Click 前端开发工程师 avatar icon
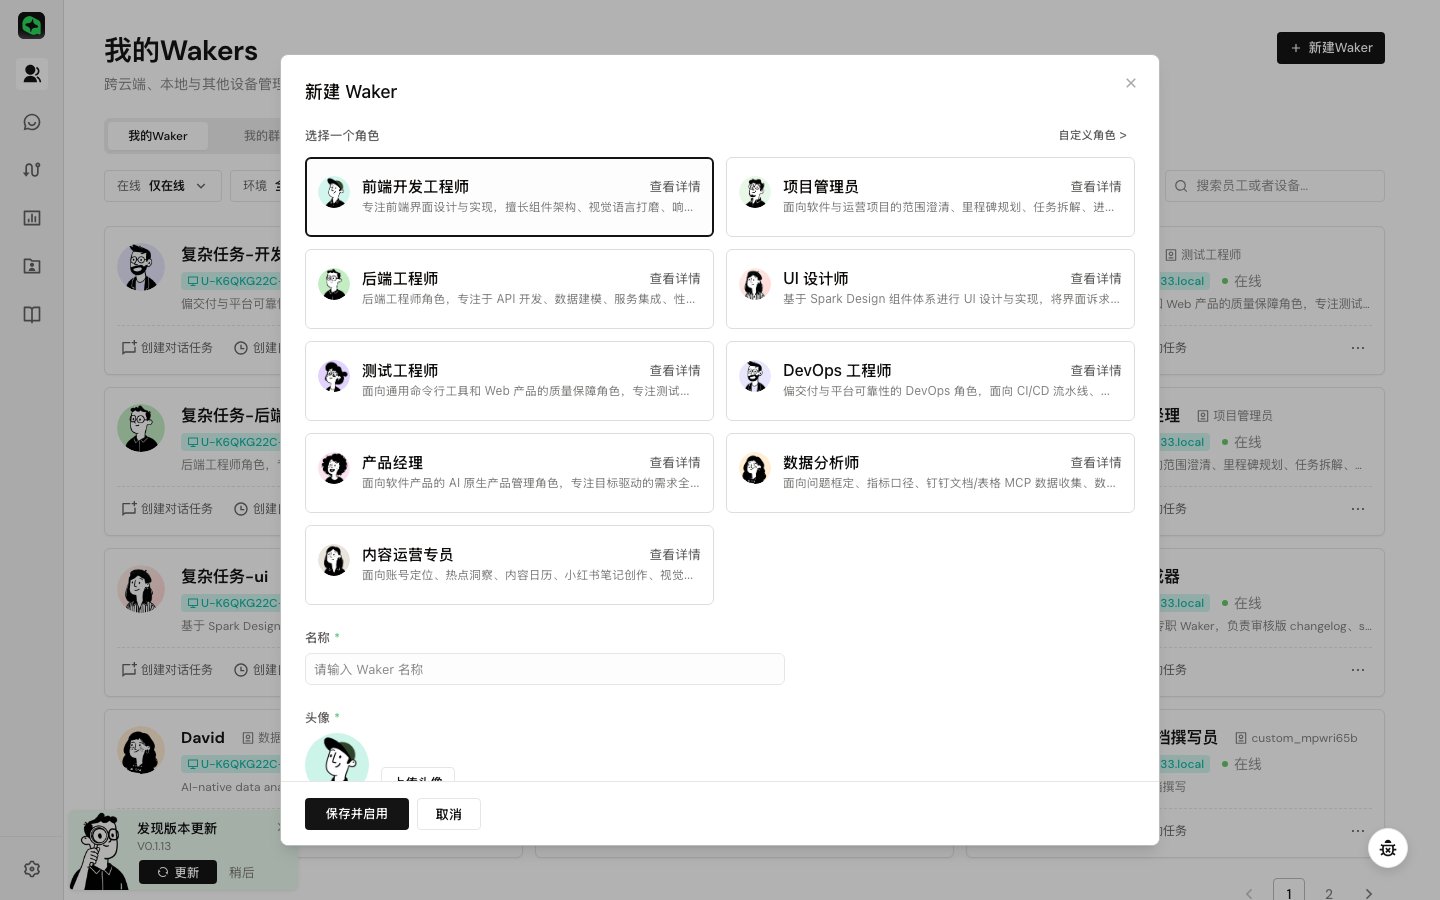Image resolution: width=1440 pixels, height=900 pixels. [x=334, y=193]
